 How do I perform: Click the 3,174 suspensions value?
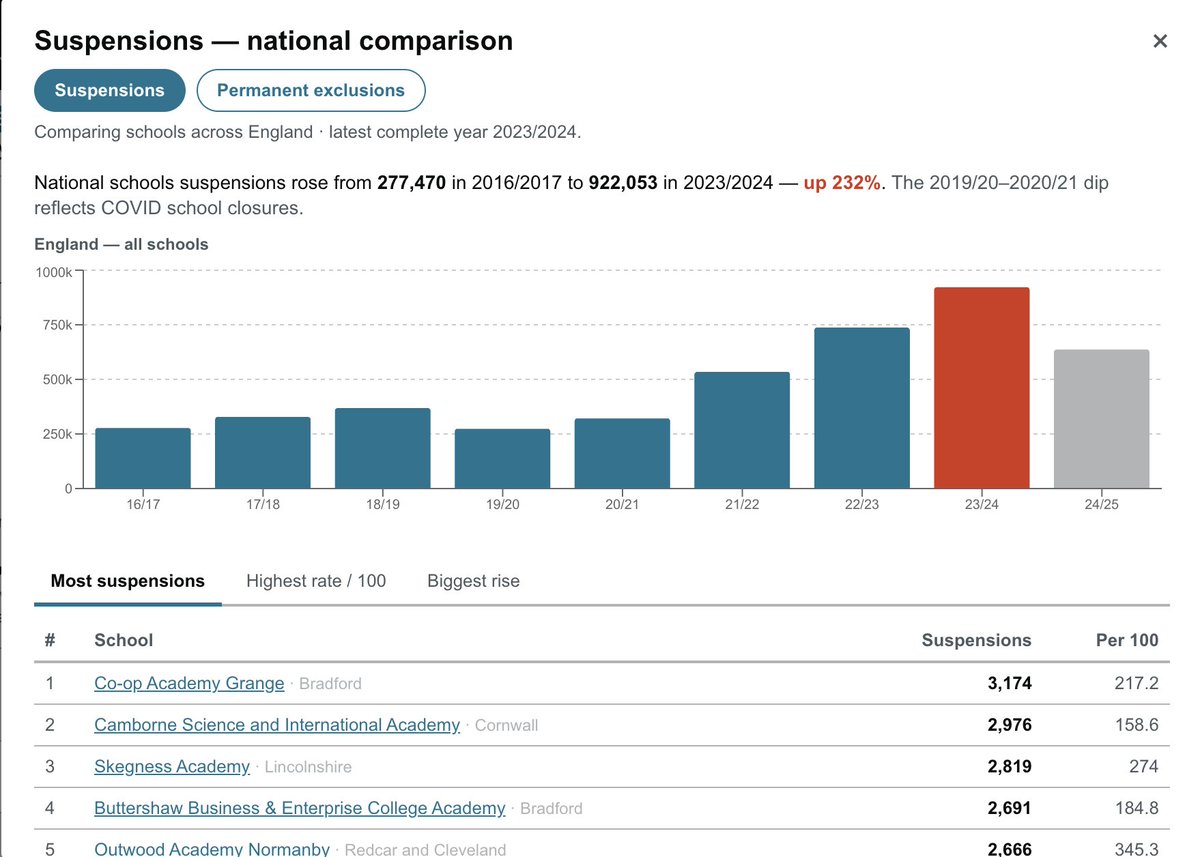1008,683
